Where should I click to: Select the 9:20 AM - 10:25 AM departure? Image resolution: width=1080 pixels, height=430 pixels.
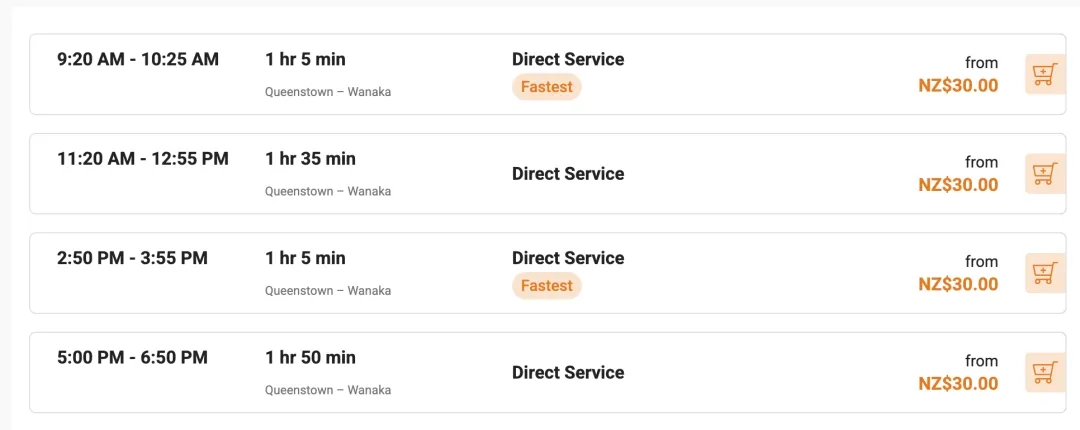click(x=548, y=74)
